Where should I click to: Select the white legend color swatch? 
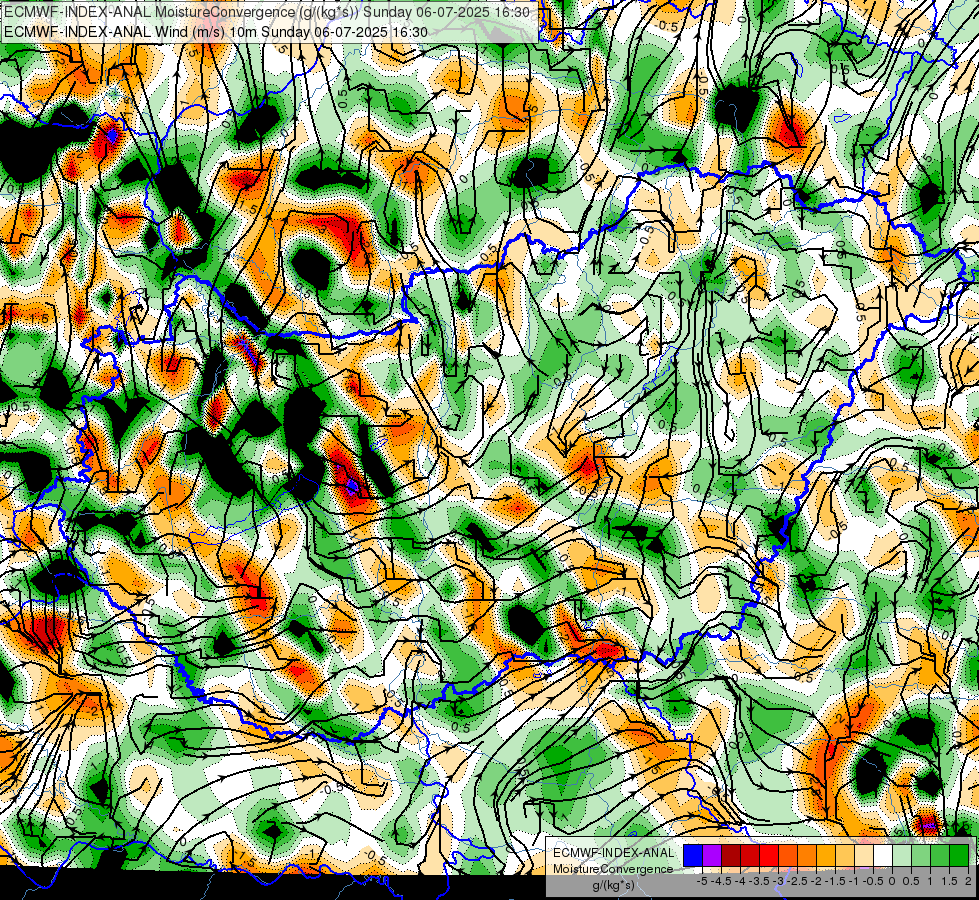(883, 856)
